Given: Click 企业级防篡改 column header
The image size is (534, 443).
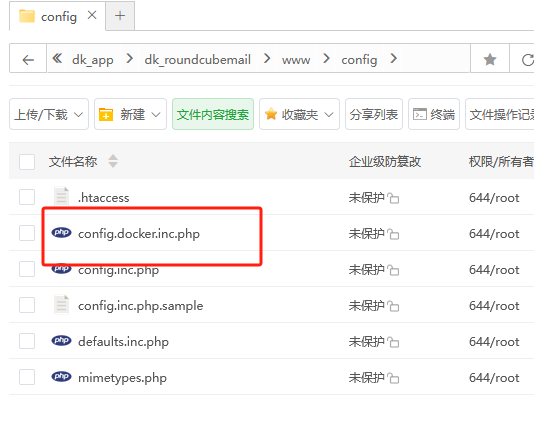Looking at the screenshot, I should click(385, 161).
